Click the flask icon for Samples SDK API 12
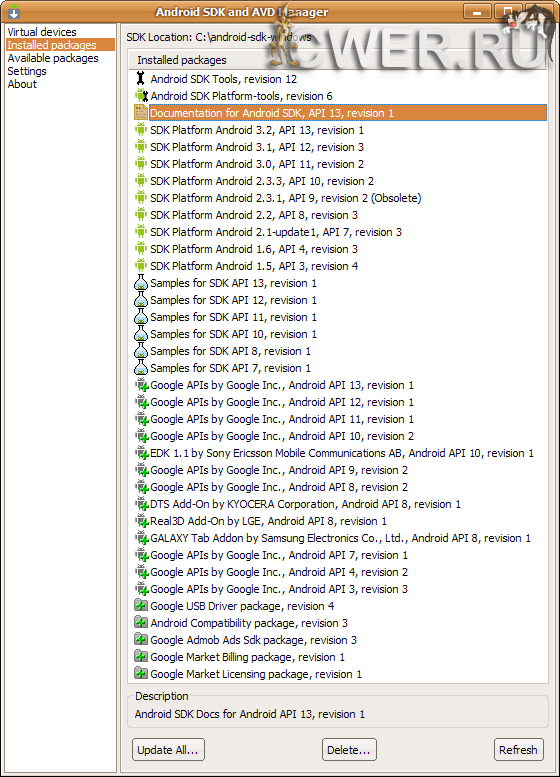Image resolution: width=560 pixels, height=777 pixels. (x=141, y=299)
